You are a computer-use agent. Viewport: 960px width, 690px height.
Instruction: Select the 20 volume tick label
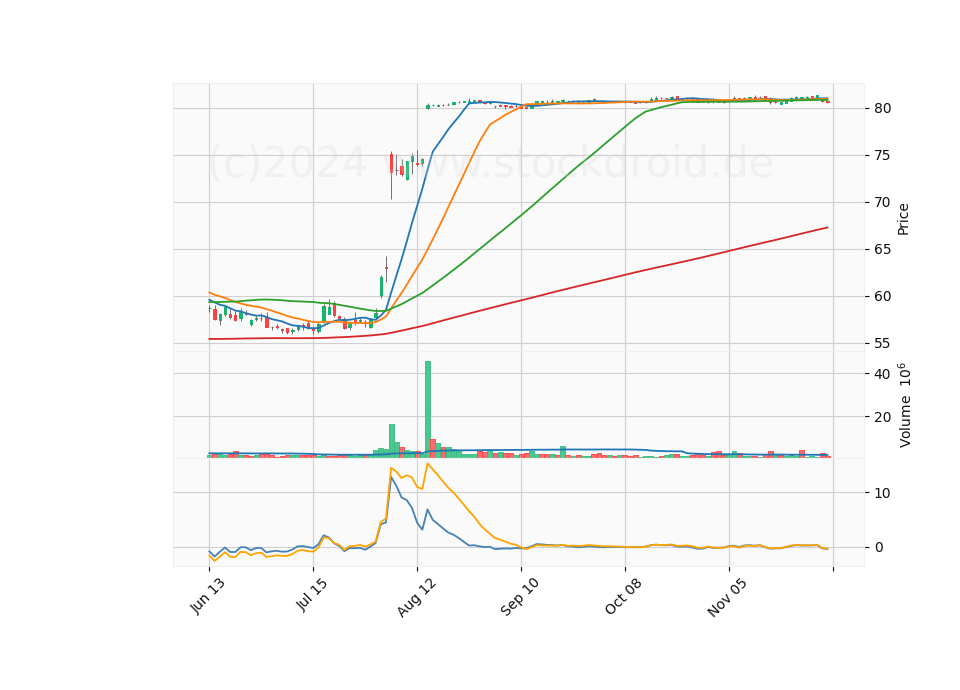pos(882,418)
